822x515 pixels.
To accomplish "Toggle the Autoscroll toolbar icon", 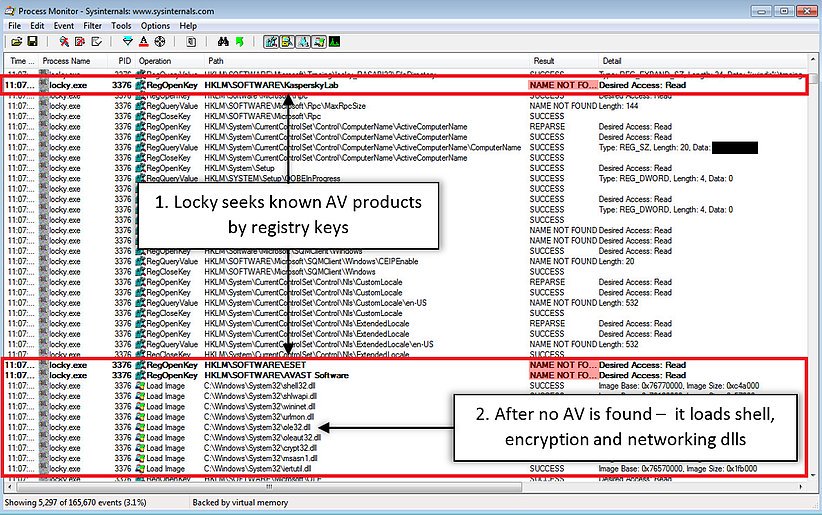I will coord(80,41).
